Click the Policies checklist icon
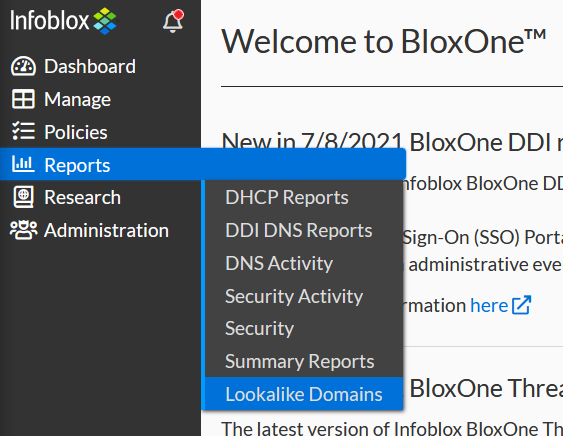563x436 pixels. (23, 131)
